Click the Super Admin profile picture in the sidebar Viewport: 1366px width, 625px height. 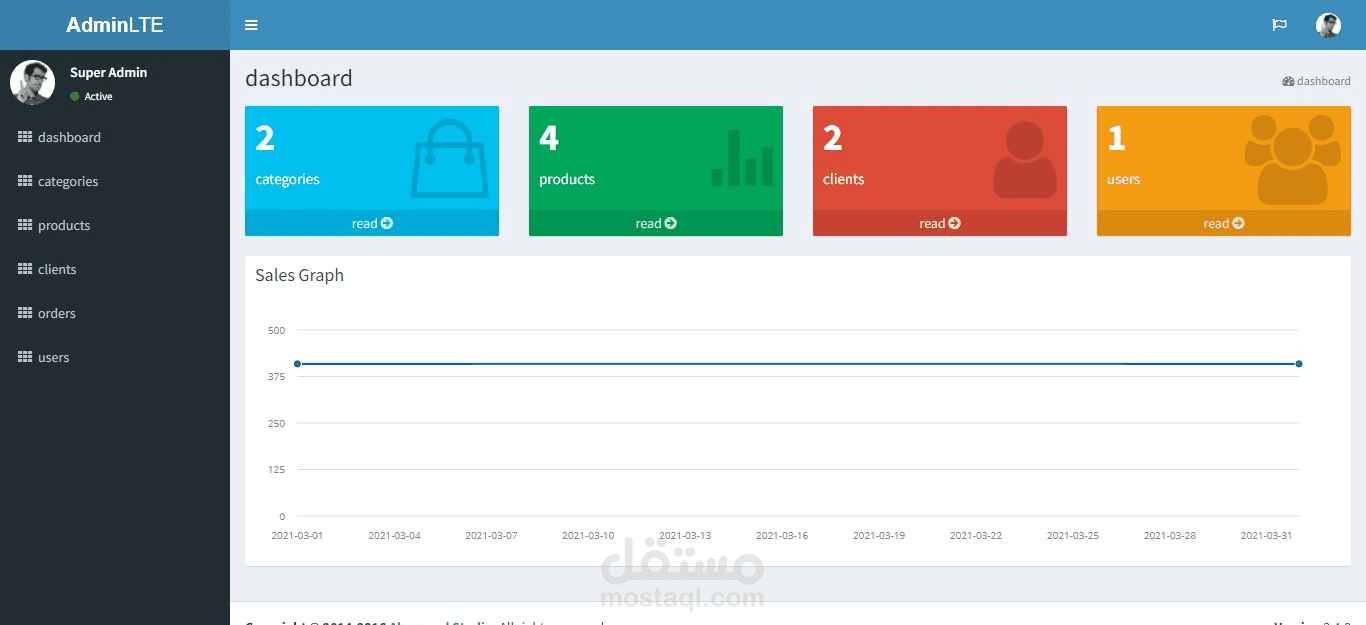[x=33, y=82]
